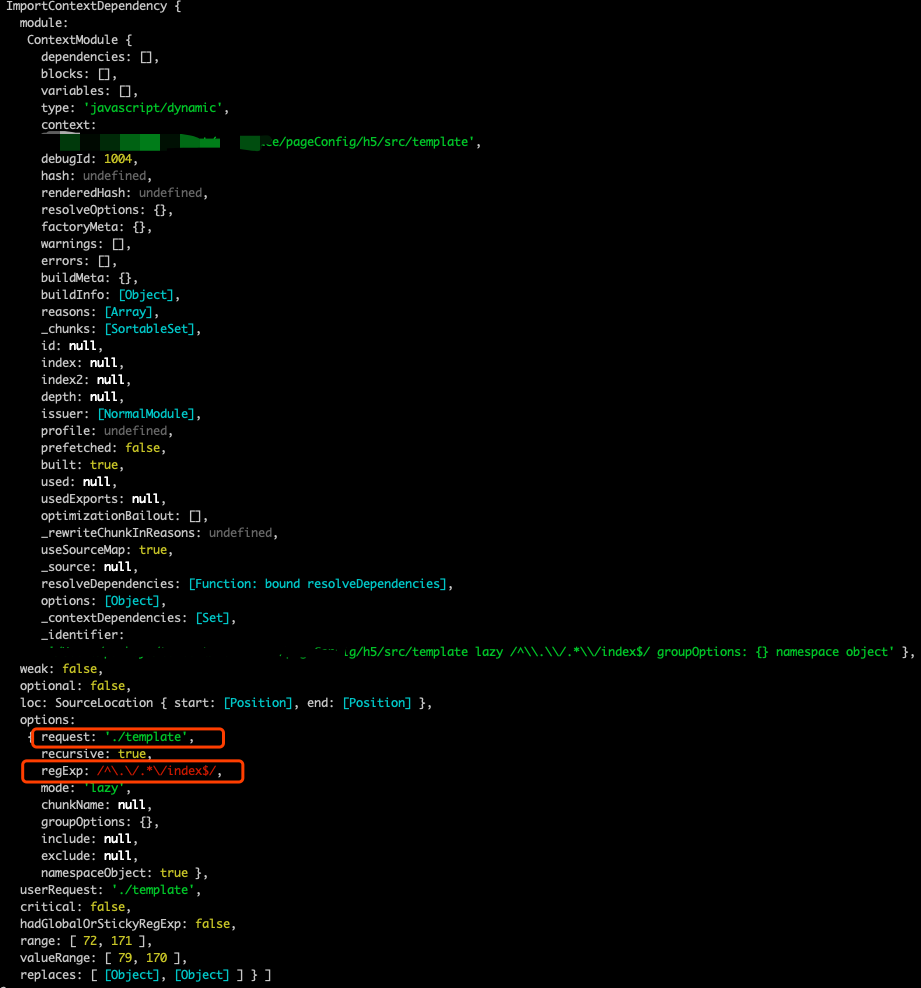Screen dimensions: 921x988
Task: Select the start [Position] value
Action: tap(258, 703)
